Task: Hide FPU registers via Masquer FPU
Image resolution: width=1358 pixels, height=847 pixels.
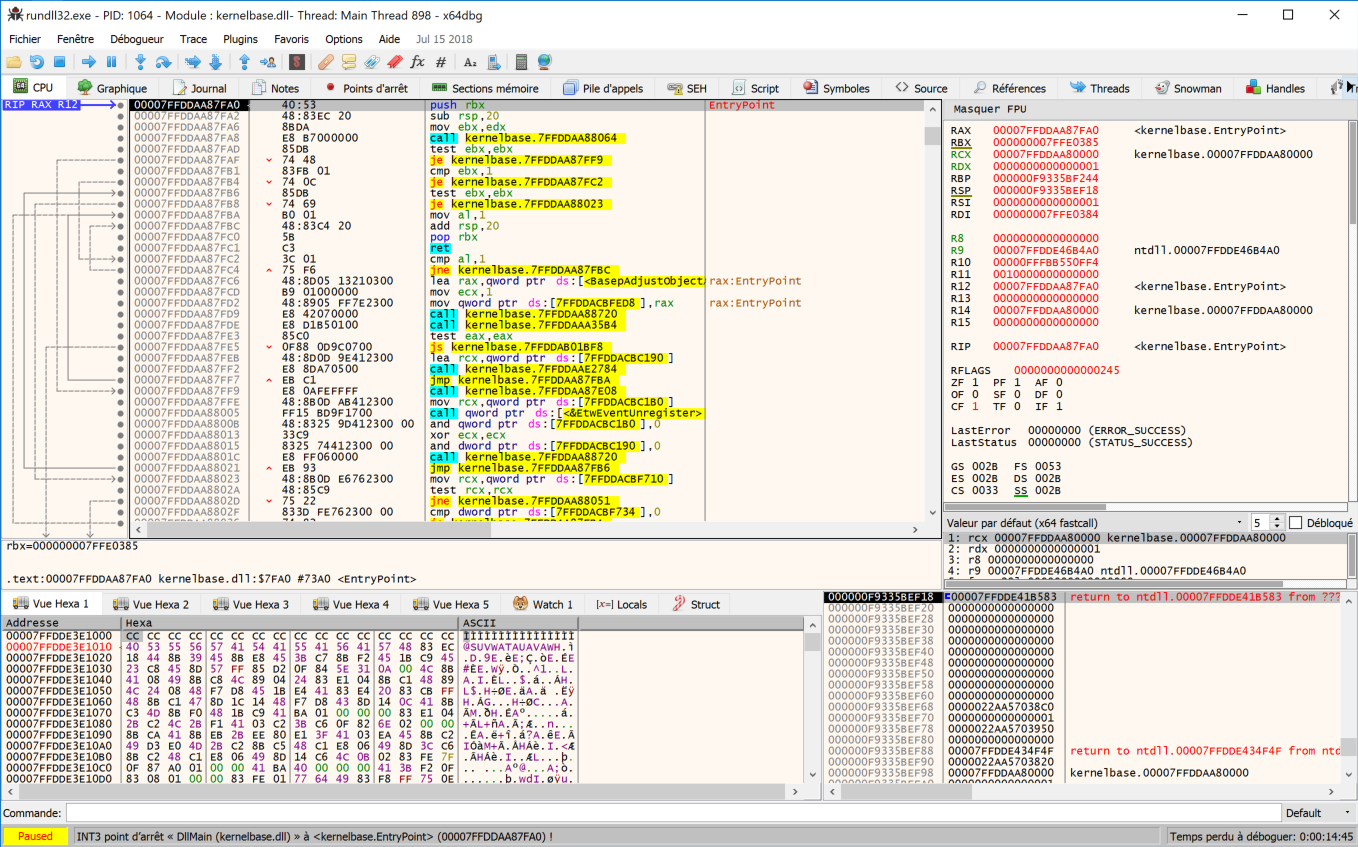Action: click(987, 108)
